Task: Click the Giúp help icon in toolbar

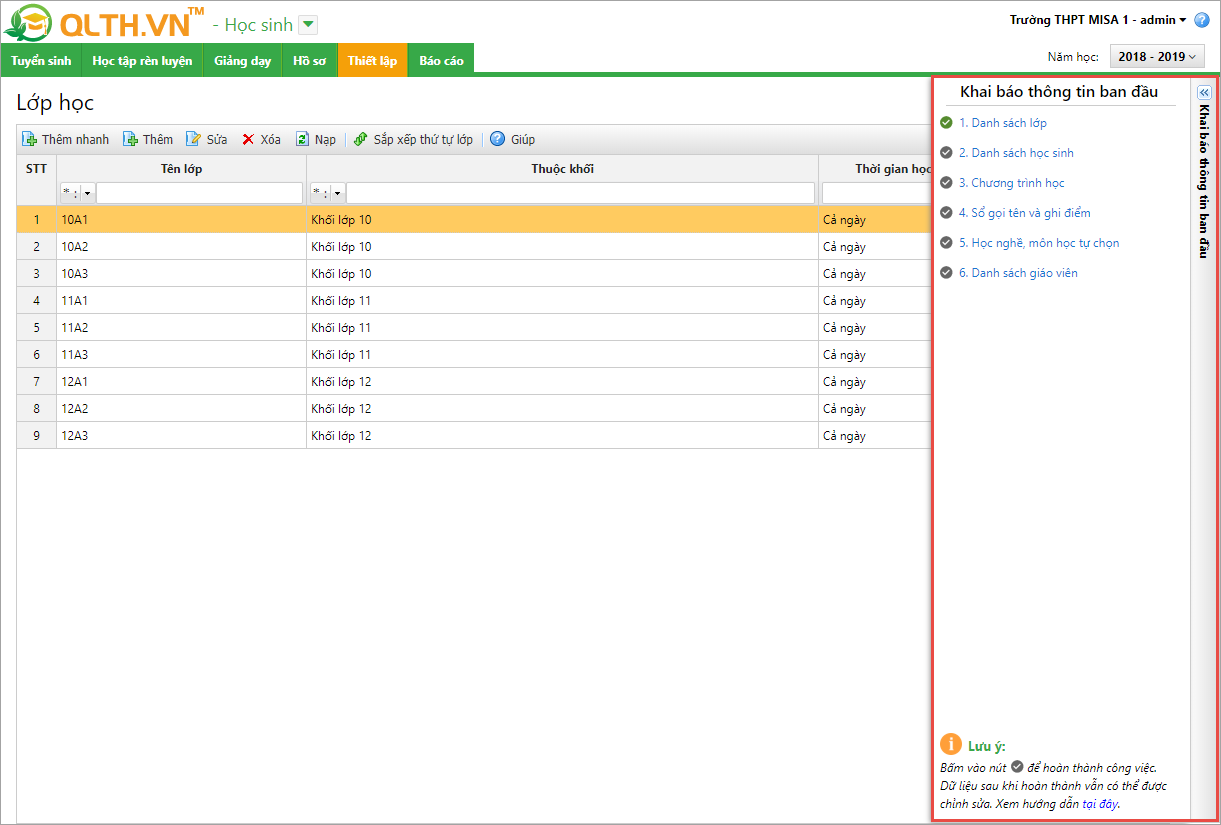Action: 497,140
